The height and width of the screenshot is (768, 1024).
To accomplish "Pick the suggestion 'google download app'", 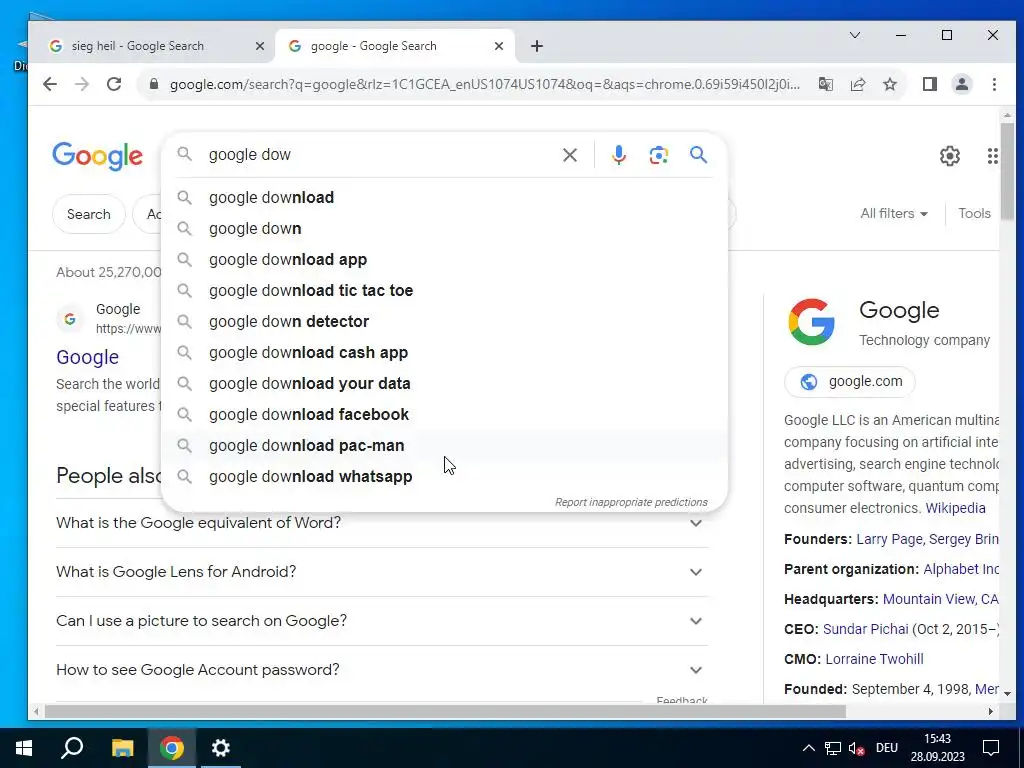I will pos(444,259).
